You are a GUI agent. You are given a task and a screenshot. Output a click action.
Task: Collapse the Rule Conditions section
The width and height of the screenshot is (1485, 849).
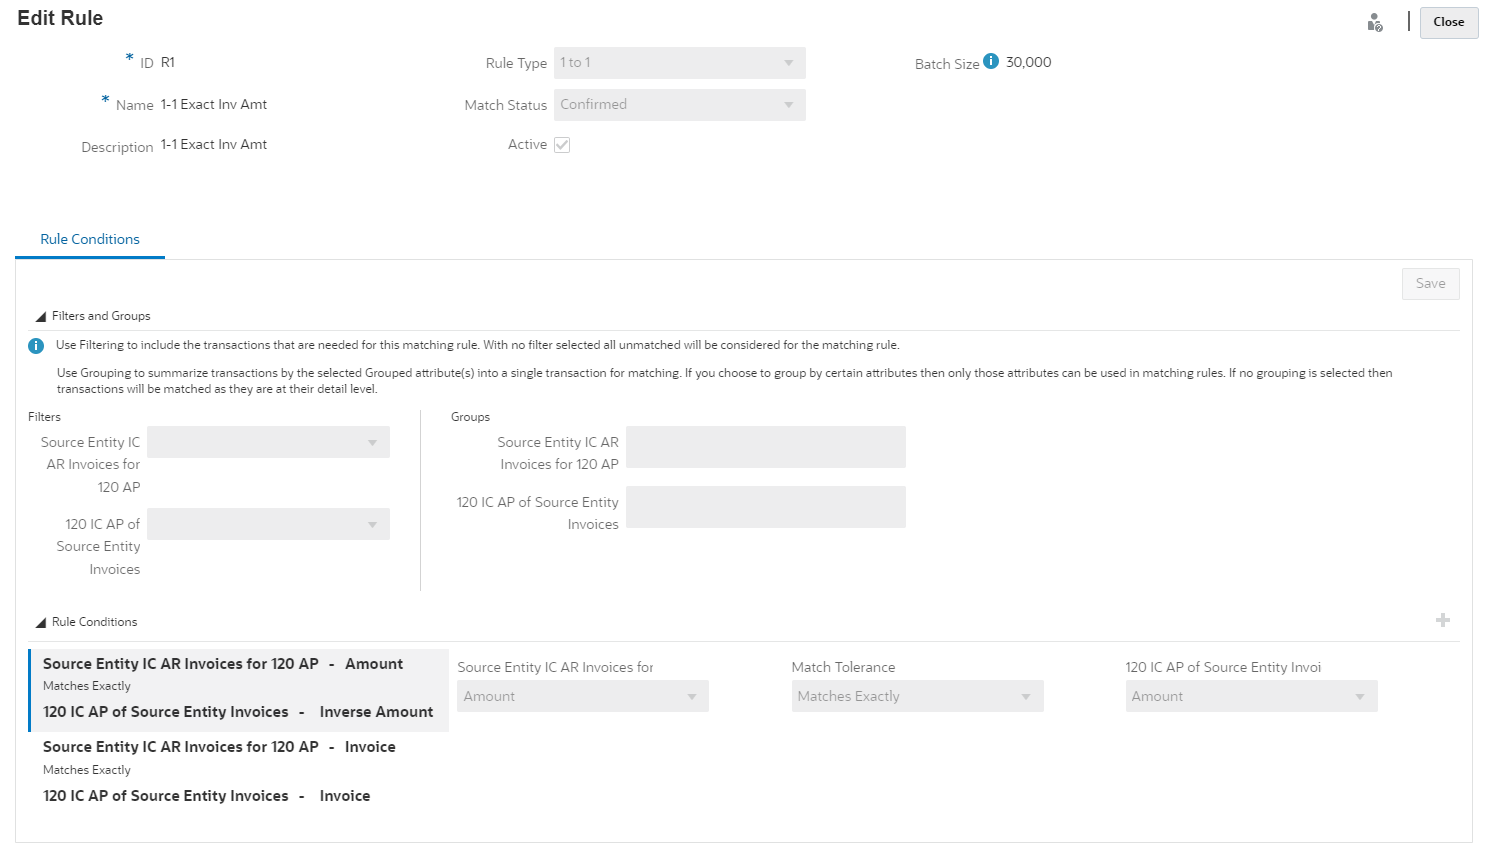click(x=41, y=623)
